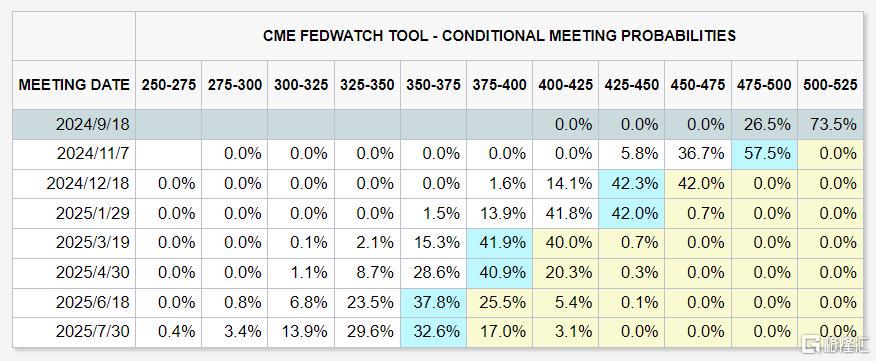Click the 40.9% cell for 2025/4/30
876x361 pixels.
[499, 273]
